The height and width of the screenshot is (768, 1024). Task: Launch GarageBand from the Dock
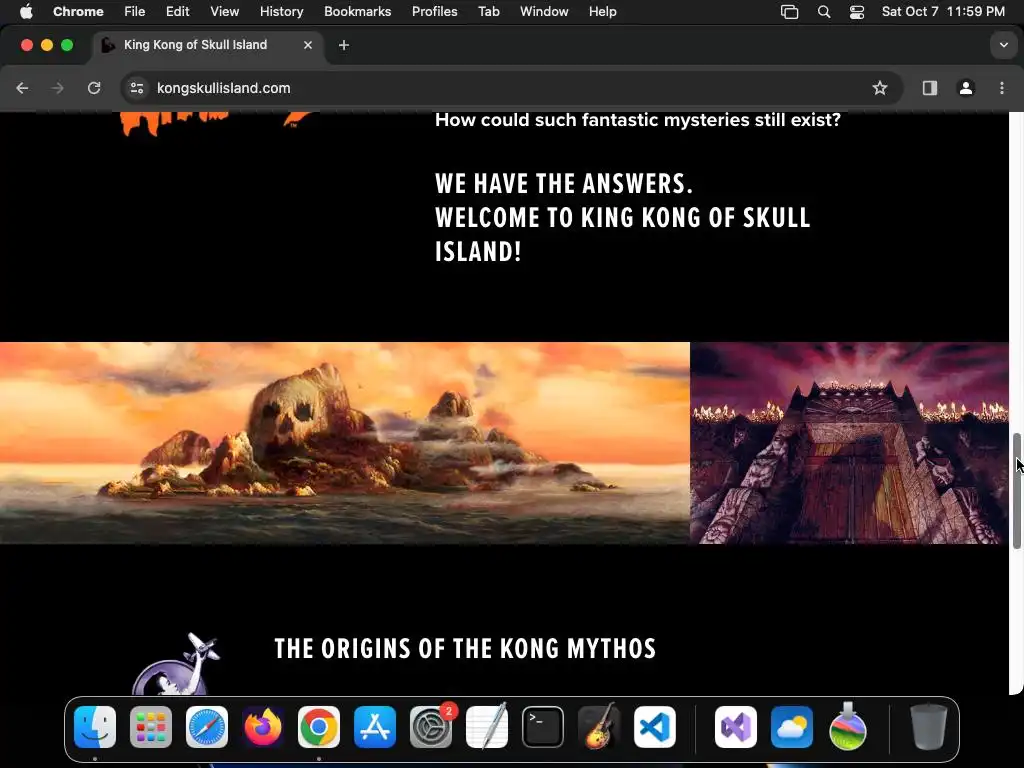click(599, 727)
